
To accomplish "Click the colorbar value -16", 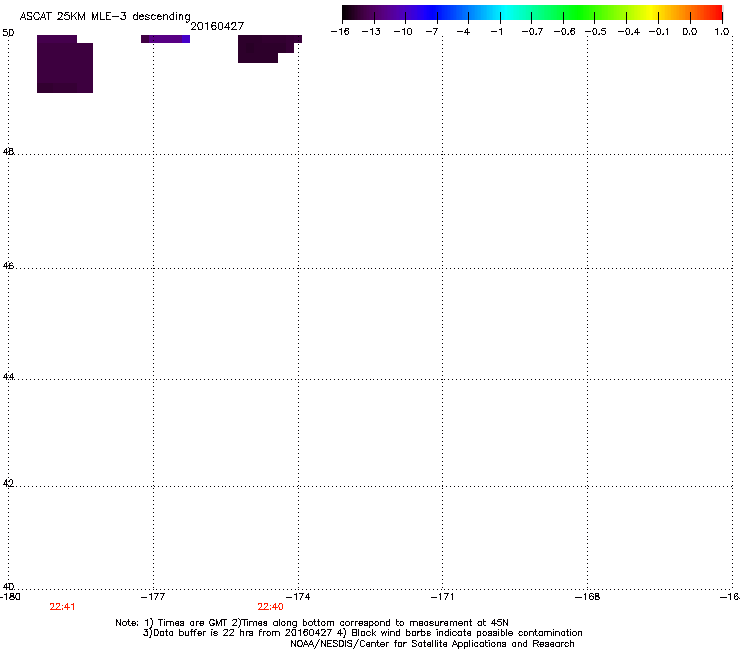I will click(x=340, y=32).
